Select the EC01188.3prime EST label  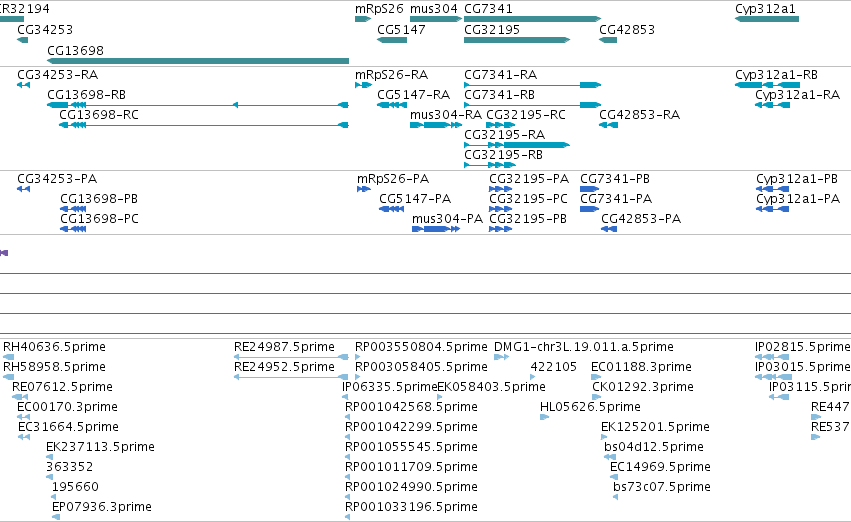tap(642, 367)
